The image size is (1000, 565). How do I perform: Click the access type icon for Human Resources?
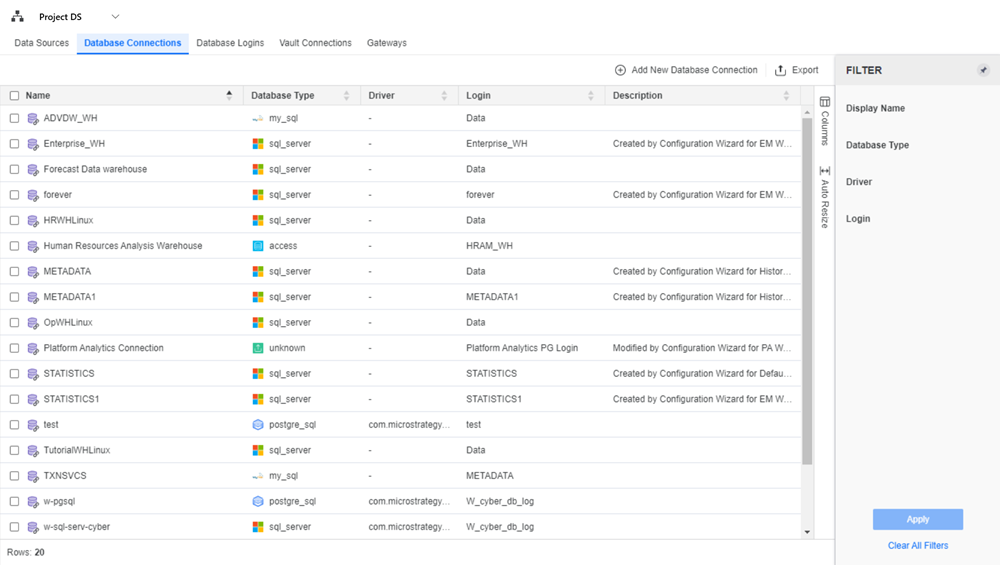(x=258, y=246)
